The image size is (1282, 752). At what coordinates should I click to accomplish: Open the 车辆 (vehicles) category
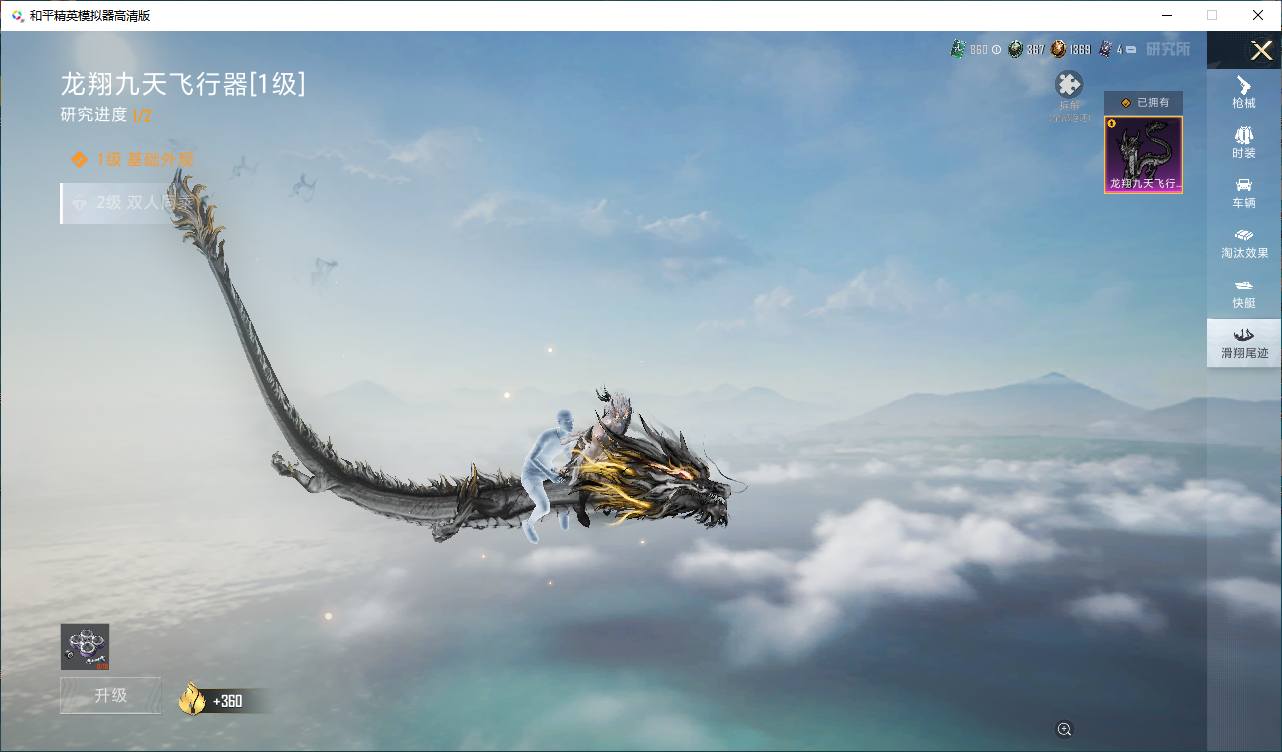[x=1244, y=192]
